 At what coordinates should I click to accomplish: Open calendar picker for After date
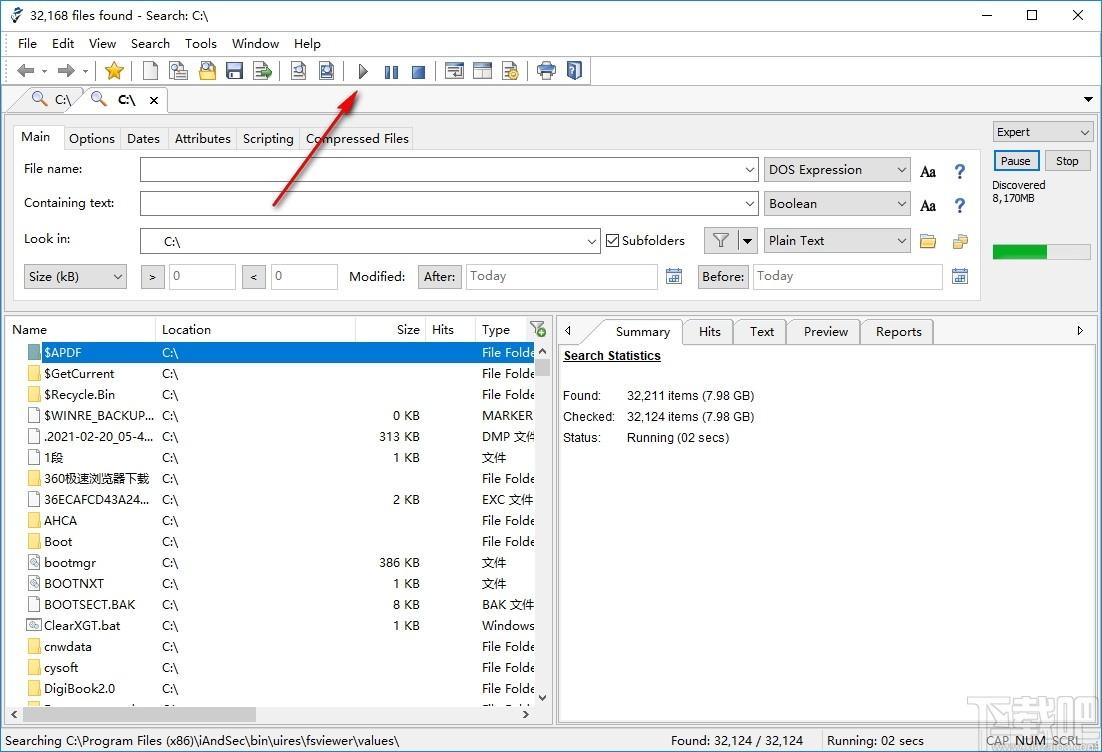click(x=674, y=276)
